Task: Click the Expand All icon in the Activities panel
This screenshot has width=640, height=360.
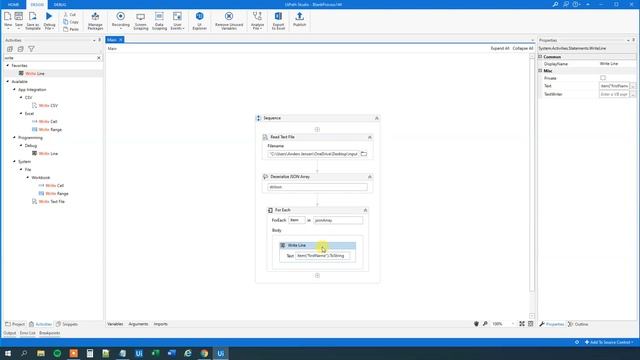Action: 10,49
